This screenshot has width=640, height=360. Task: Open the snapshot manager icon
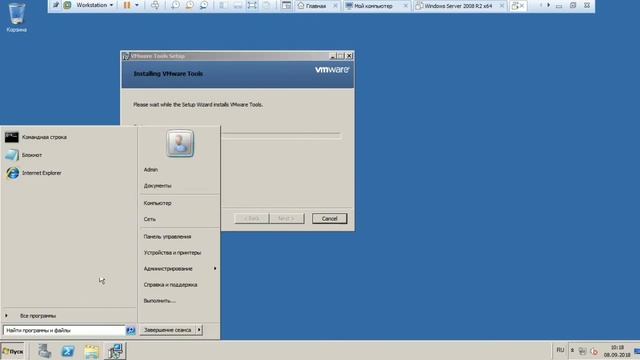pyautogui.click(x=204, y=5)
